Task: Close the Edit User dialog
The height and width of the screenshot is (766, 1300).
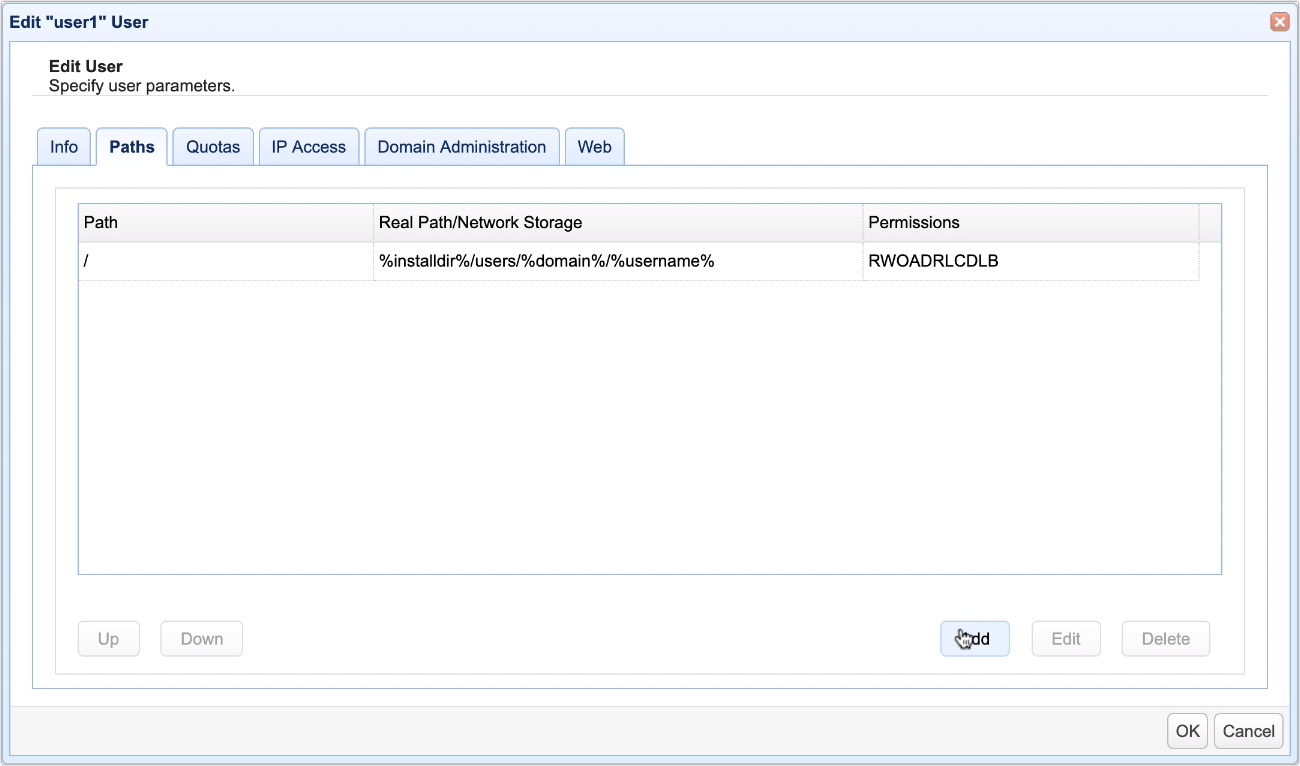Action: [1279, 21]
